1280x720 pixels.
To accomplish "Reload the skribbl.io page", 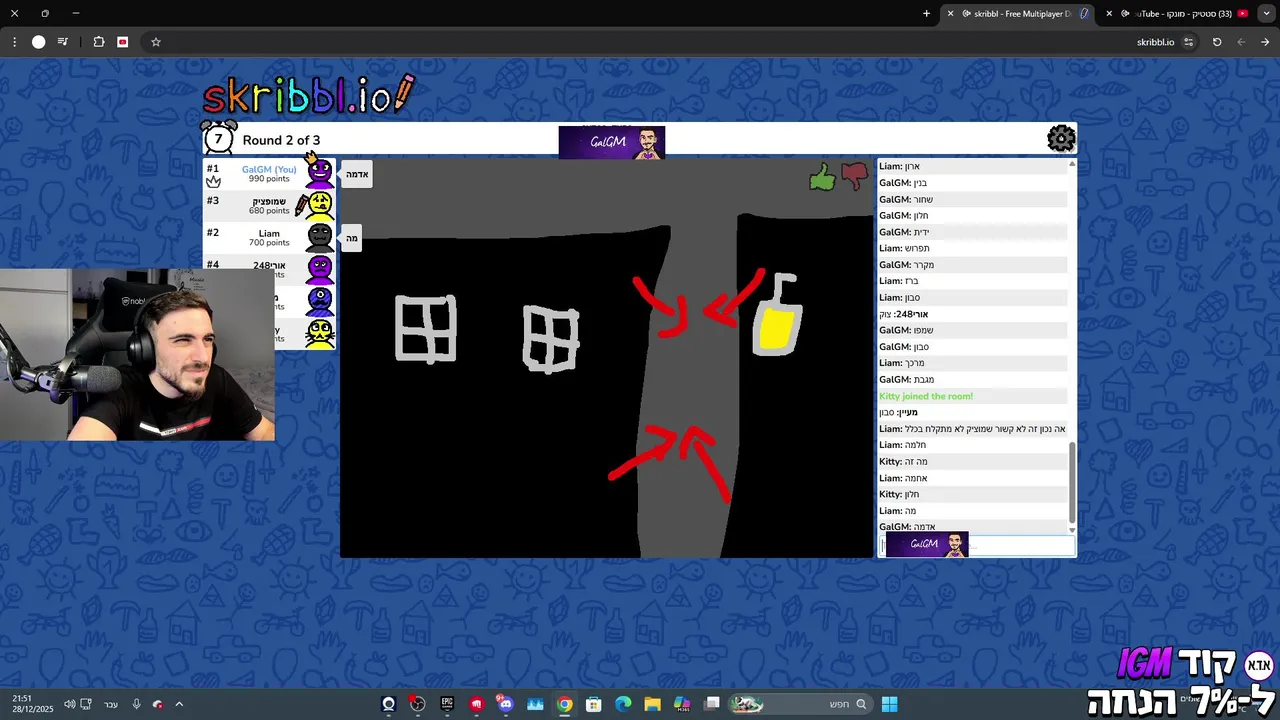I will (1217, 42).
